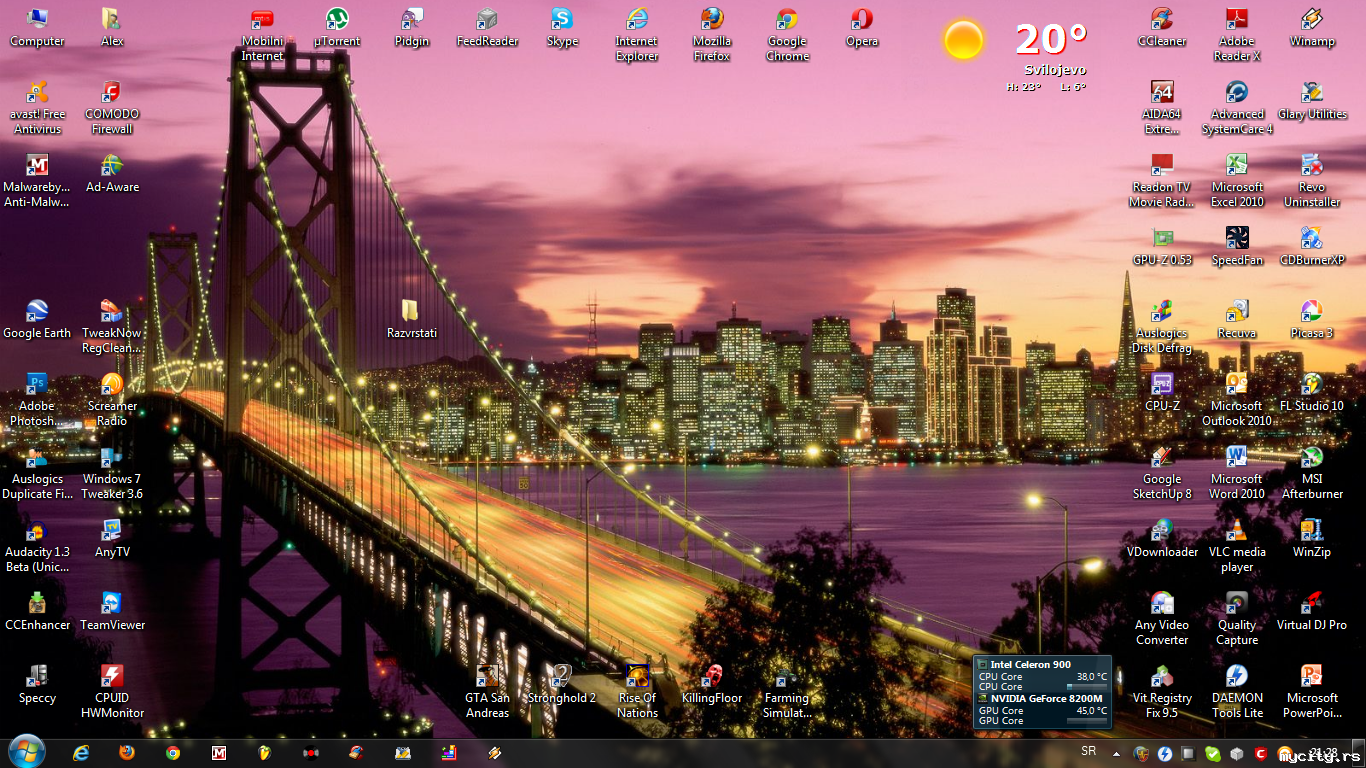Viewport: 1366px width, 768px height.
Task: Select the Audacity 1.3 Beta shortcut
Action: pos(37,546)
